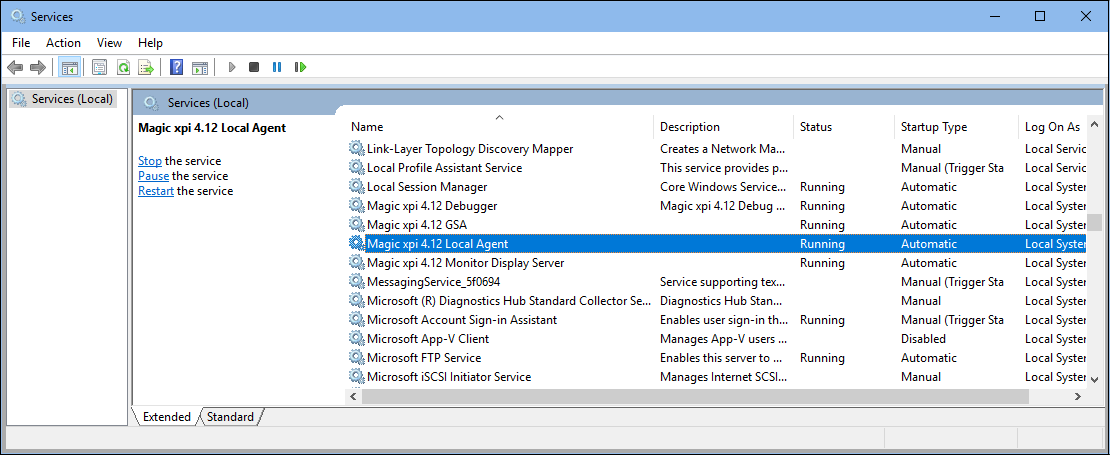Image resolution: width=1110 pixels, height=455 pixels.
Task: Click the Pause Service toolbar icon
Action: click(x=277, y=67)
